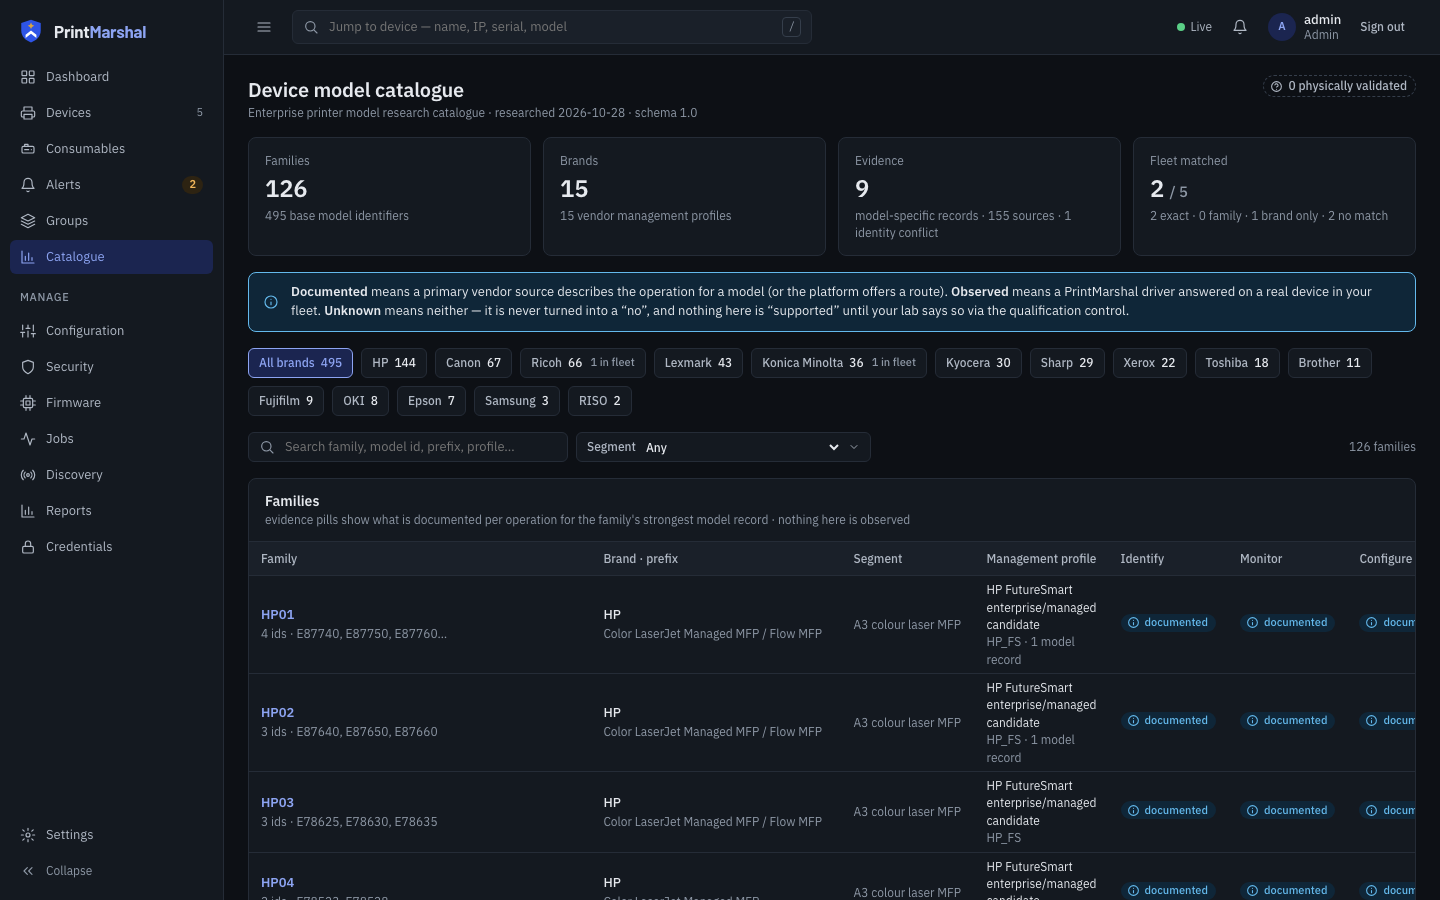
Task: Select the Konica Minolta brand filter
Action: coord(839,363)
